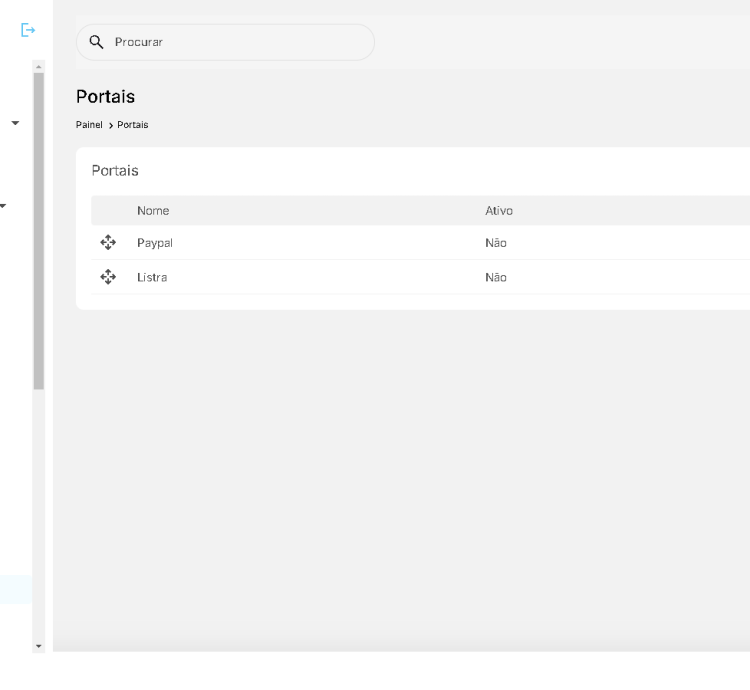This screenshot has height=690, width=750.
Task: Click the drag handle icon for Paypal
Action: pos(108,243)
